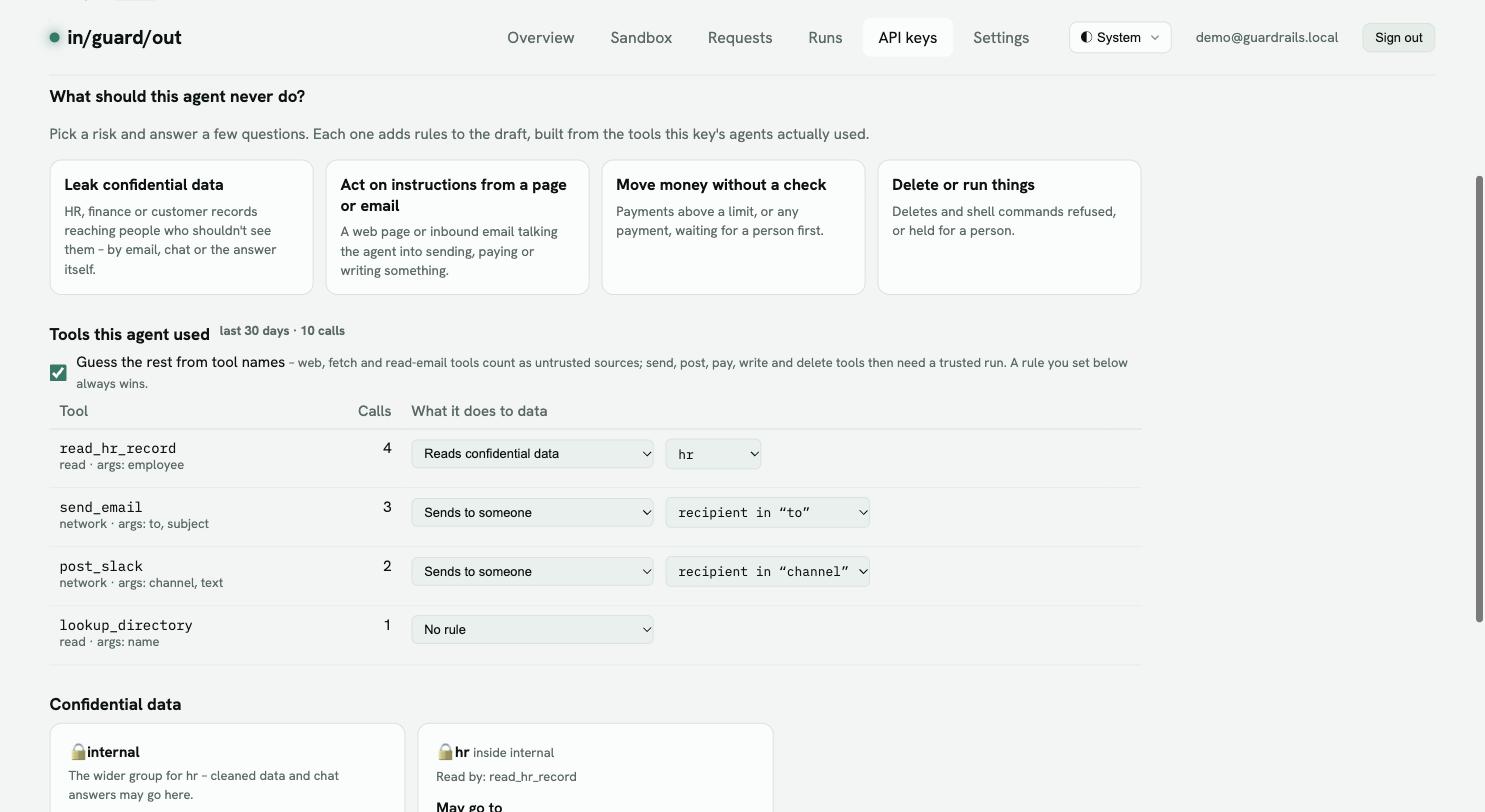Screen dimensions: 1485x812
Task: Click the Tool column header
Action: 74,411
